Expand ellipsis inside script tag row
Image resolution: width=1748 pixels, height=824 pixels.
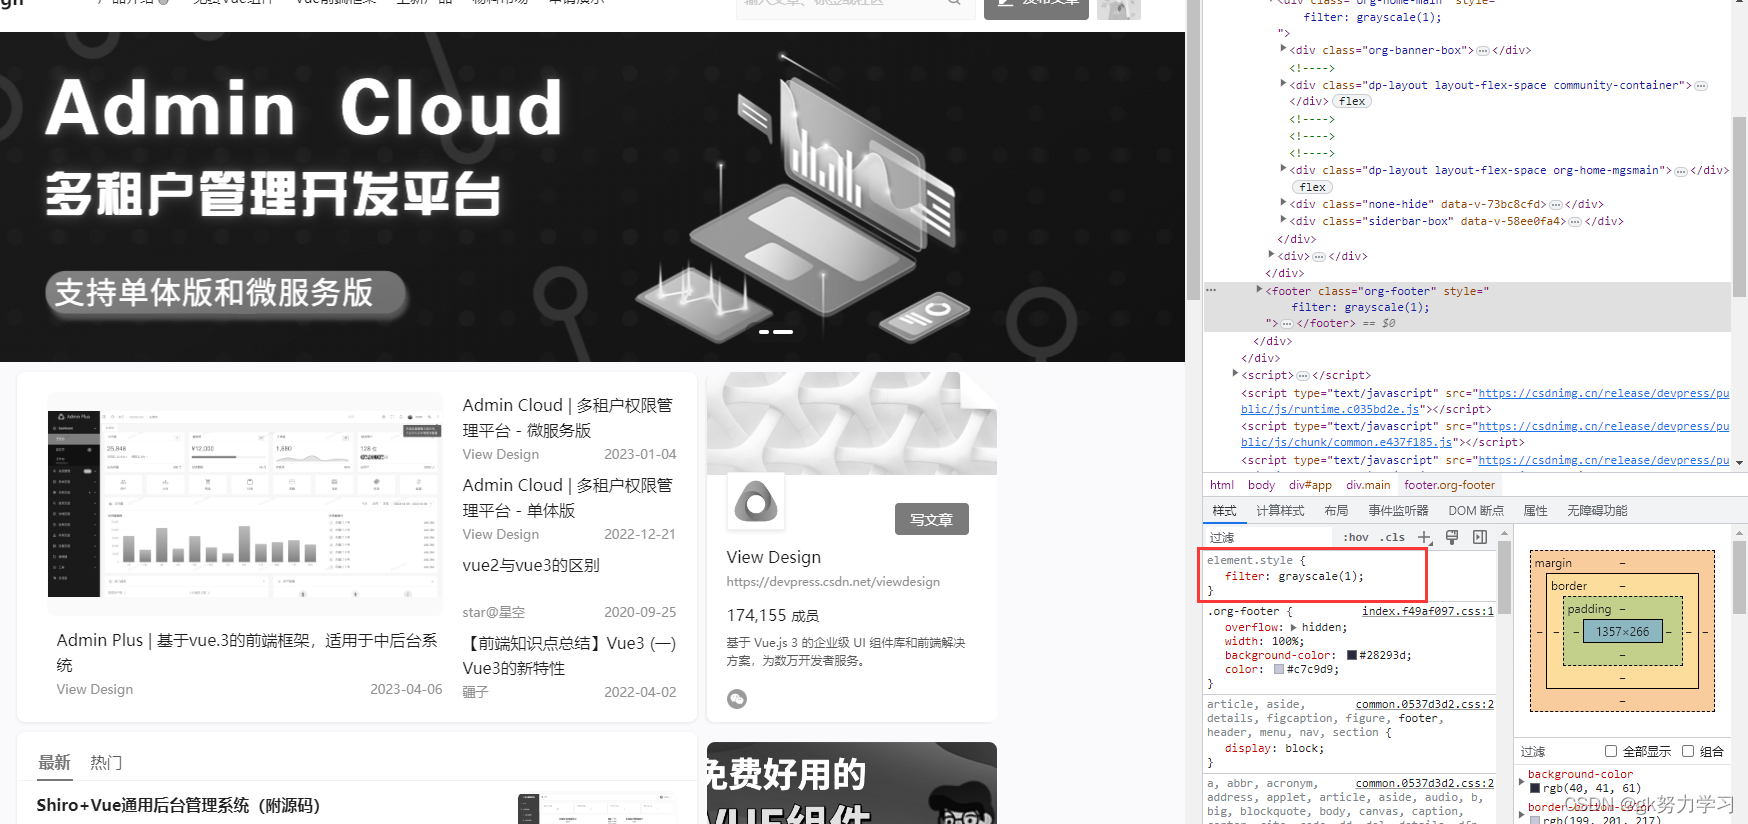[x=1303, y=375]
